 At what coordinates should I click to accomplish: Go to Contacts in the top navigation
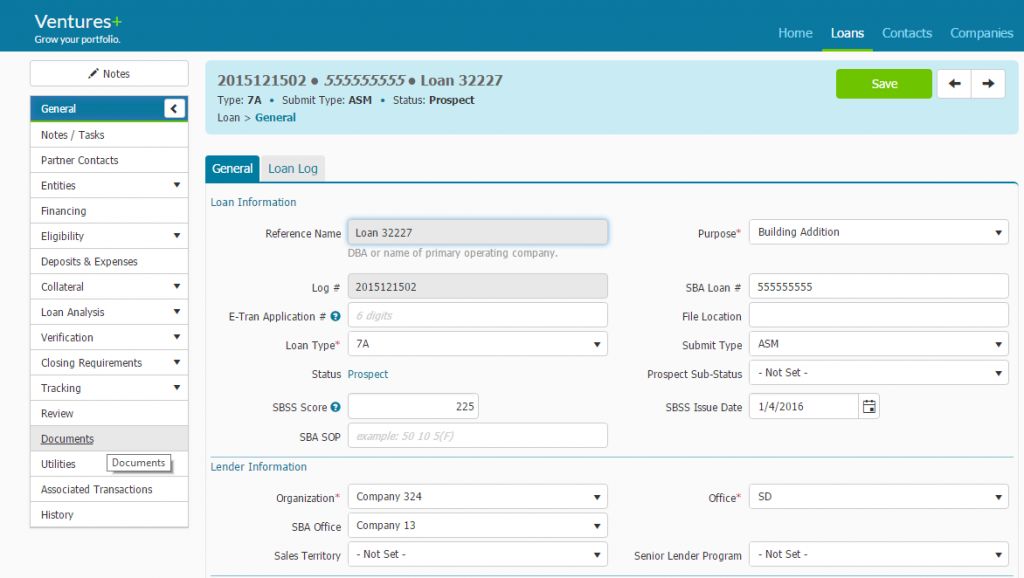907,33
